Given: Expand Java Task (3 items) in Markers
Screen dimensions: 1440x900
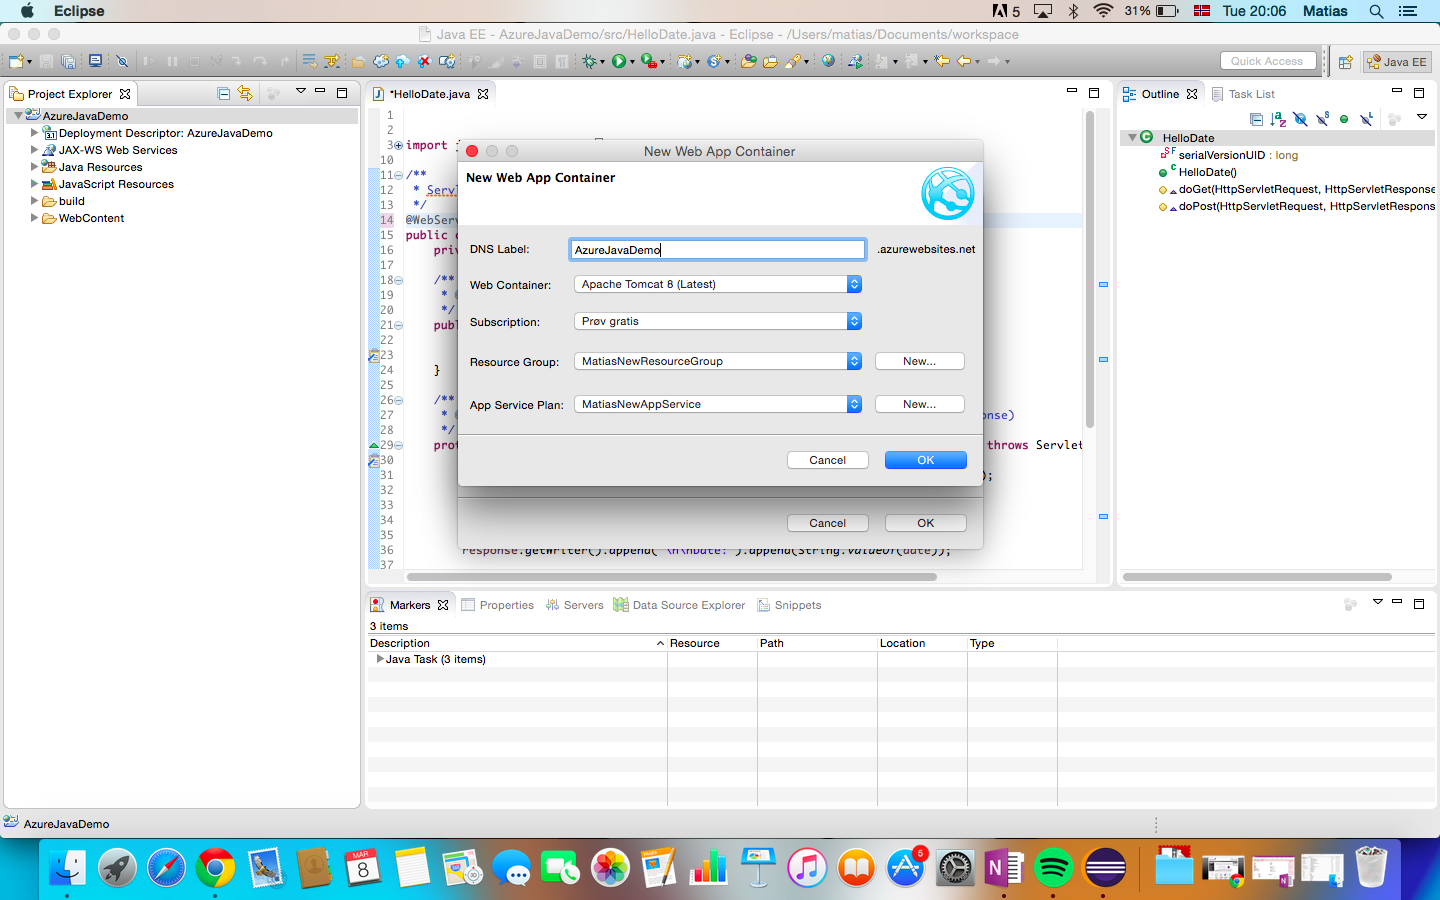Looking at the screenshot, I should point(380,659).
